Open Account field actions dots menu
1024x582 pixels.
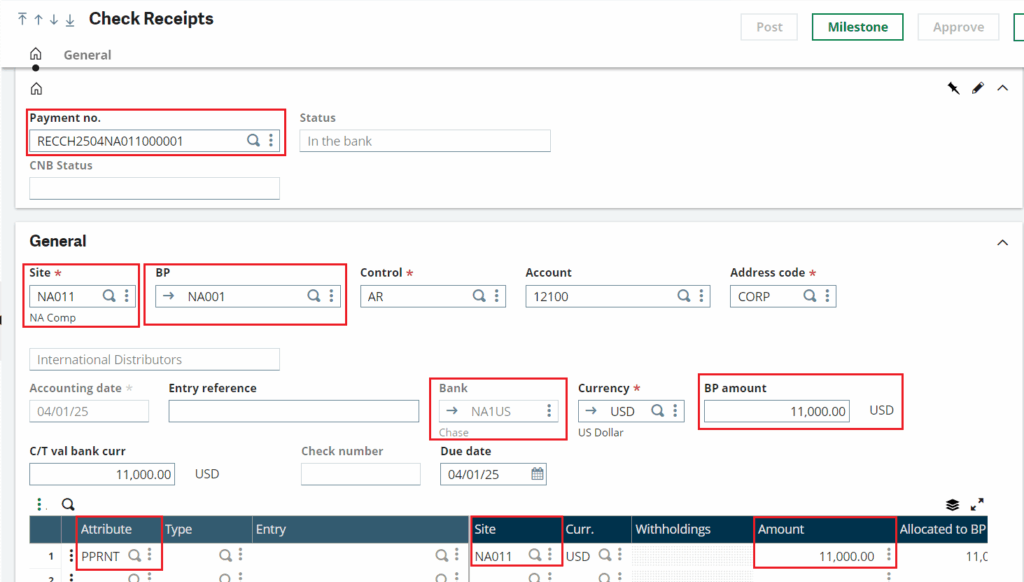click(701, 296)
